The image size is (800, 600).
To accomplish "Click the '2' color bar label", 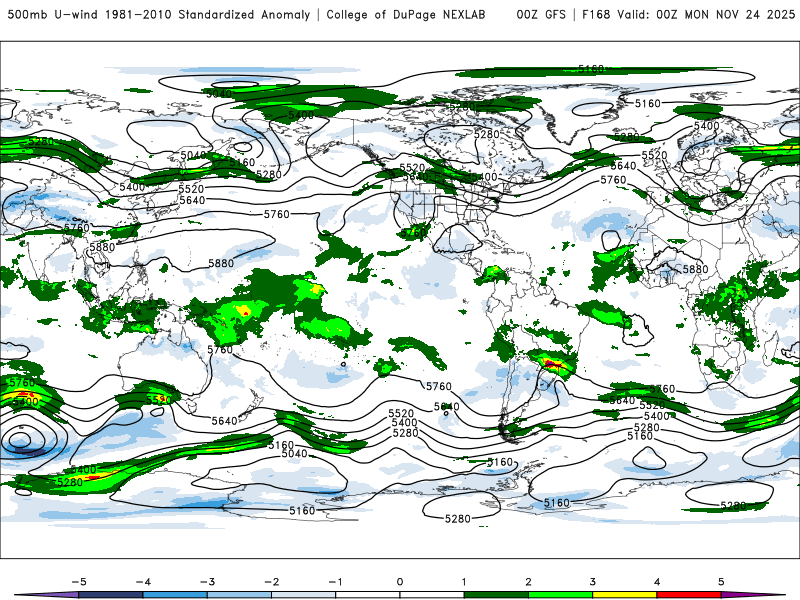I will pos(529,582).
